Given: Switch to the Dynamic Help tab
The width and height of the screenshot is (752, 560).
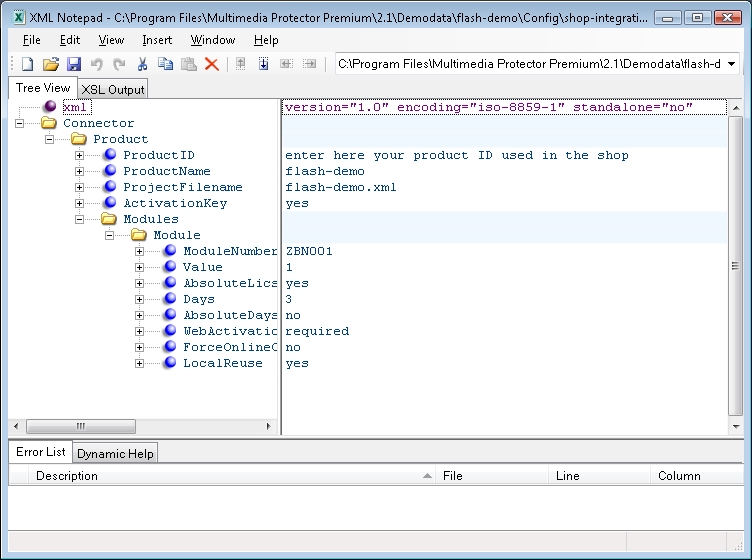Looking at the screenshot, I should coord(116,453).
